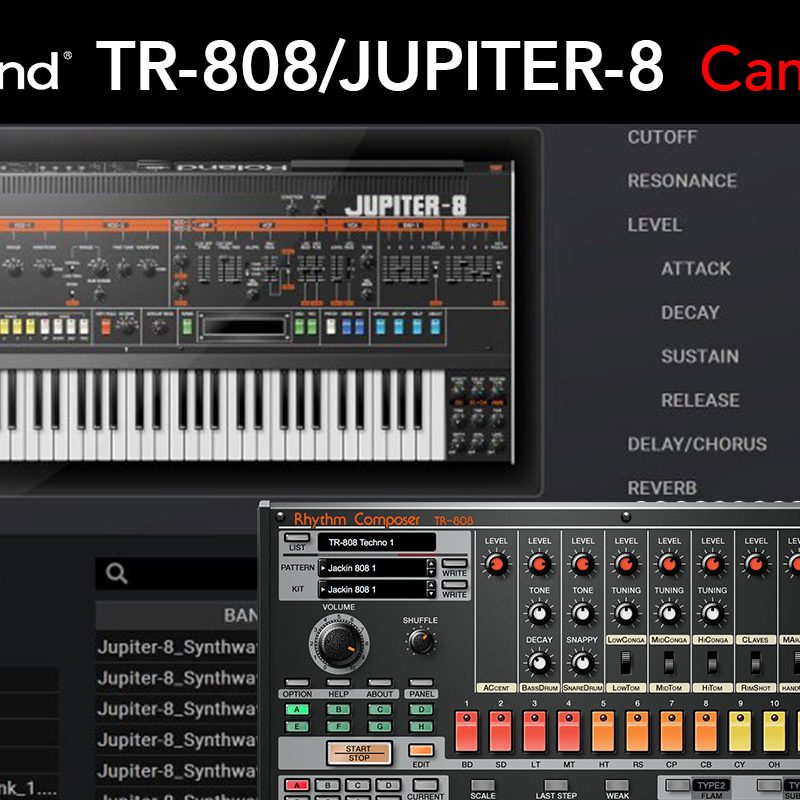Image resolution: width=800 pixels, height=800 pixels.
Task: Flip the Claves/RimShot switch
Action: (x=756, y=663)
